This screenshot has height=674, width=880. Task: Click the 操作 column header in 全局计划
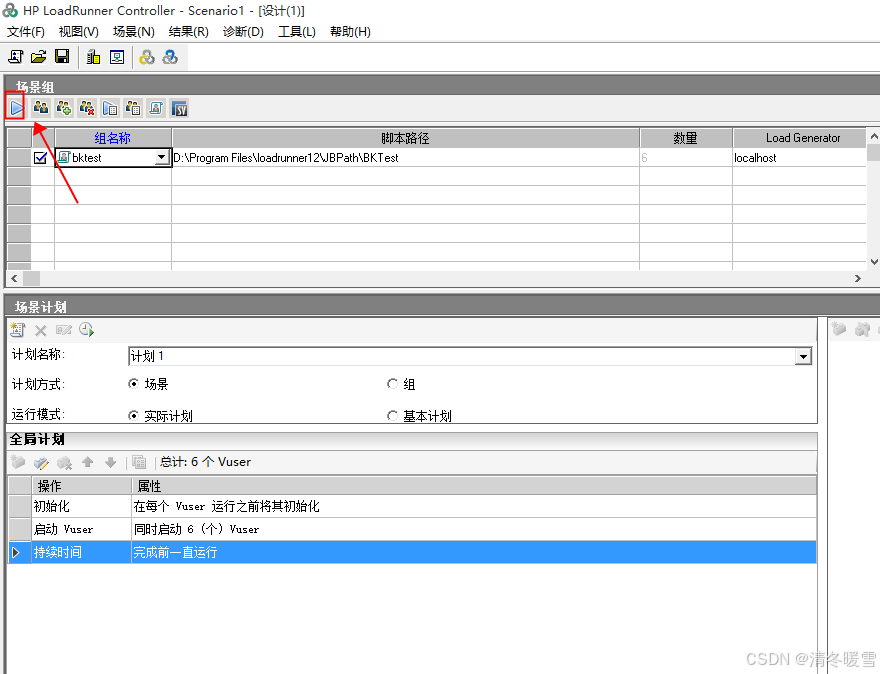coord(81,486)
